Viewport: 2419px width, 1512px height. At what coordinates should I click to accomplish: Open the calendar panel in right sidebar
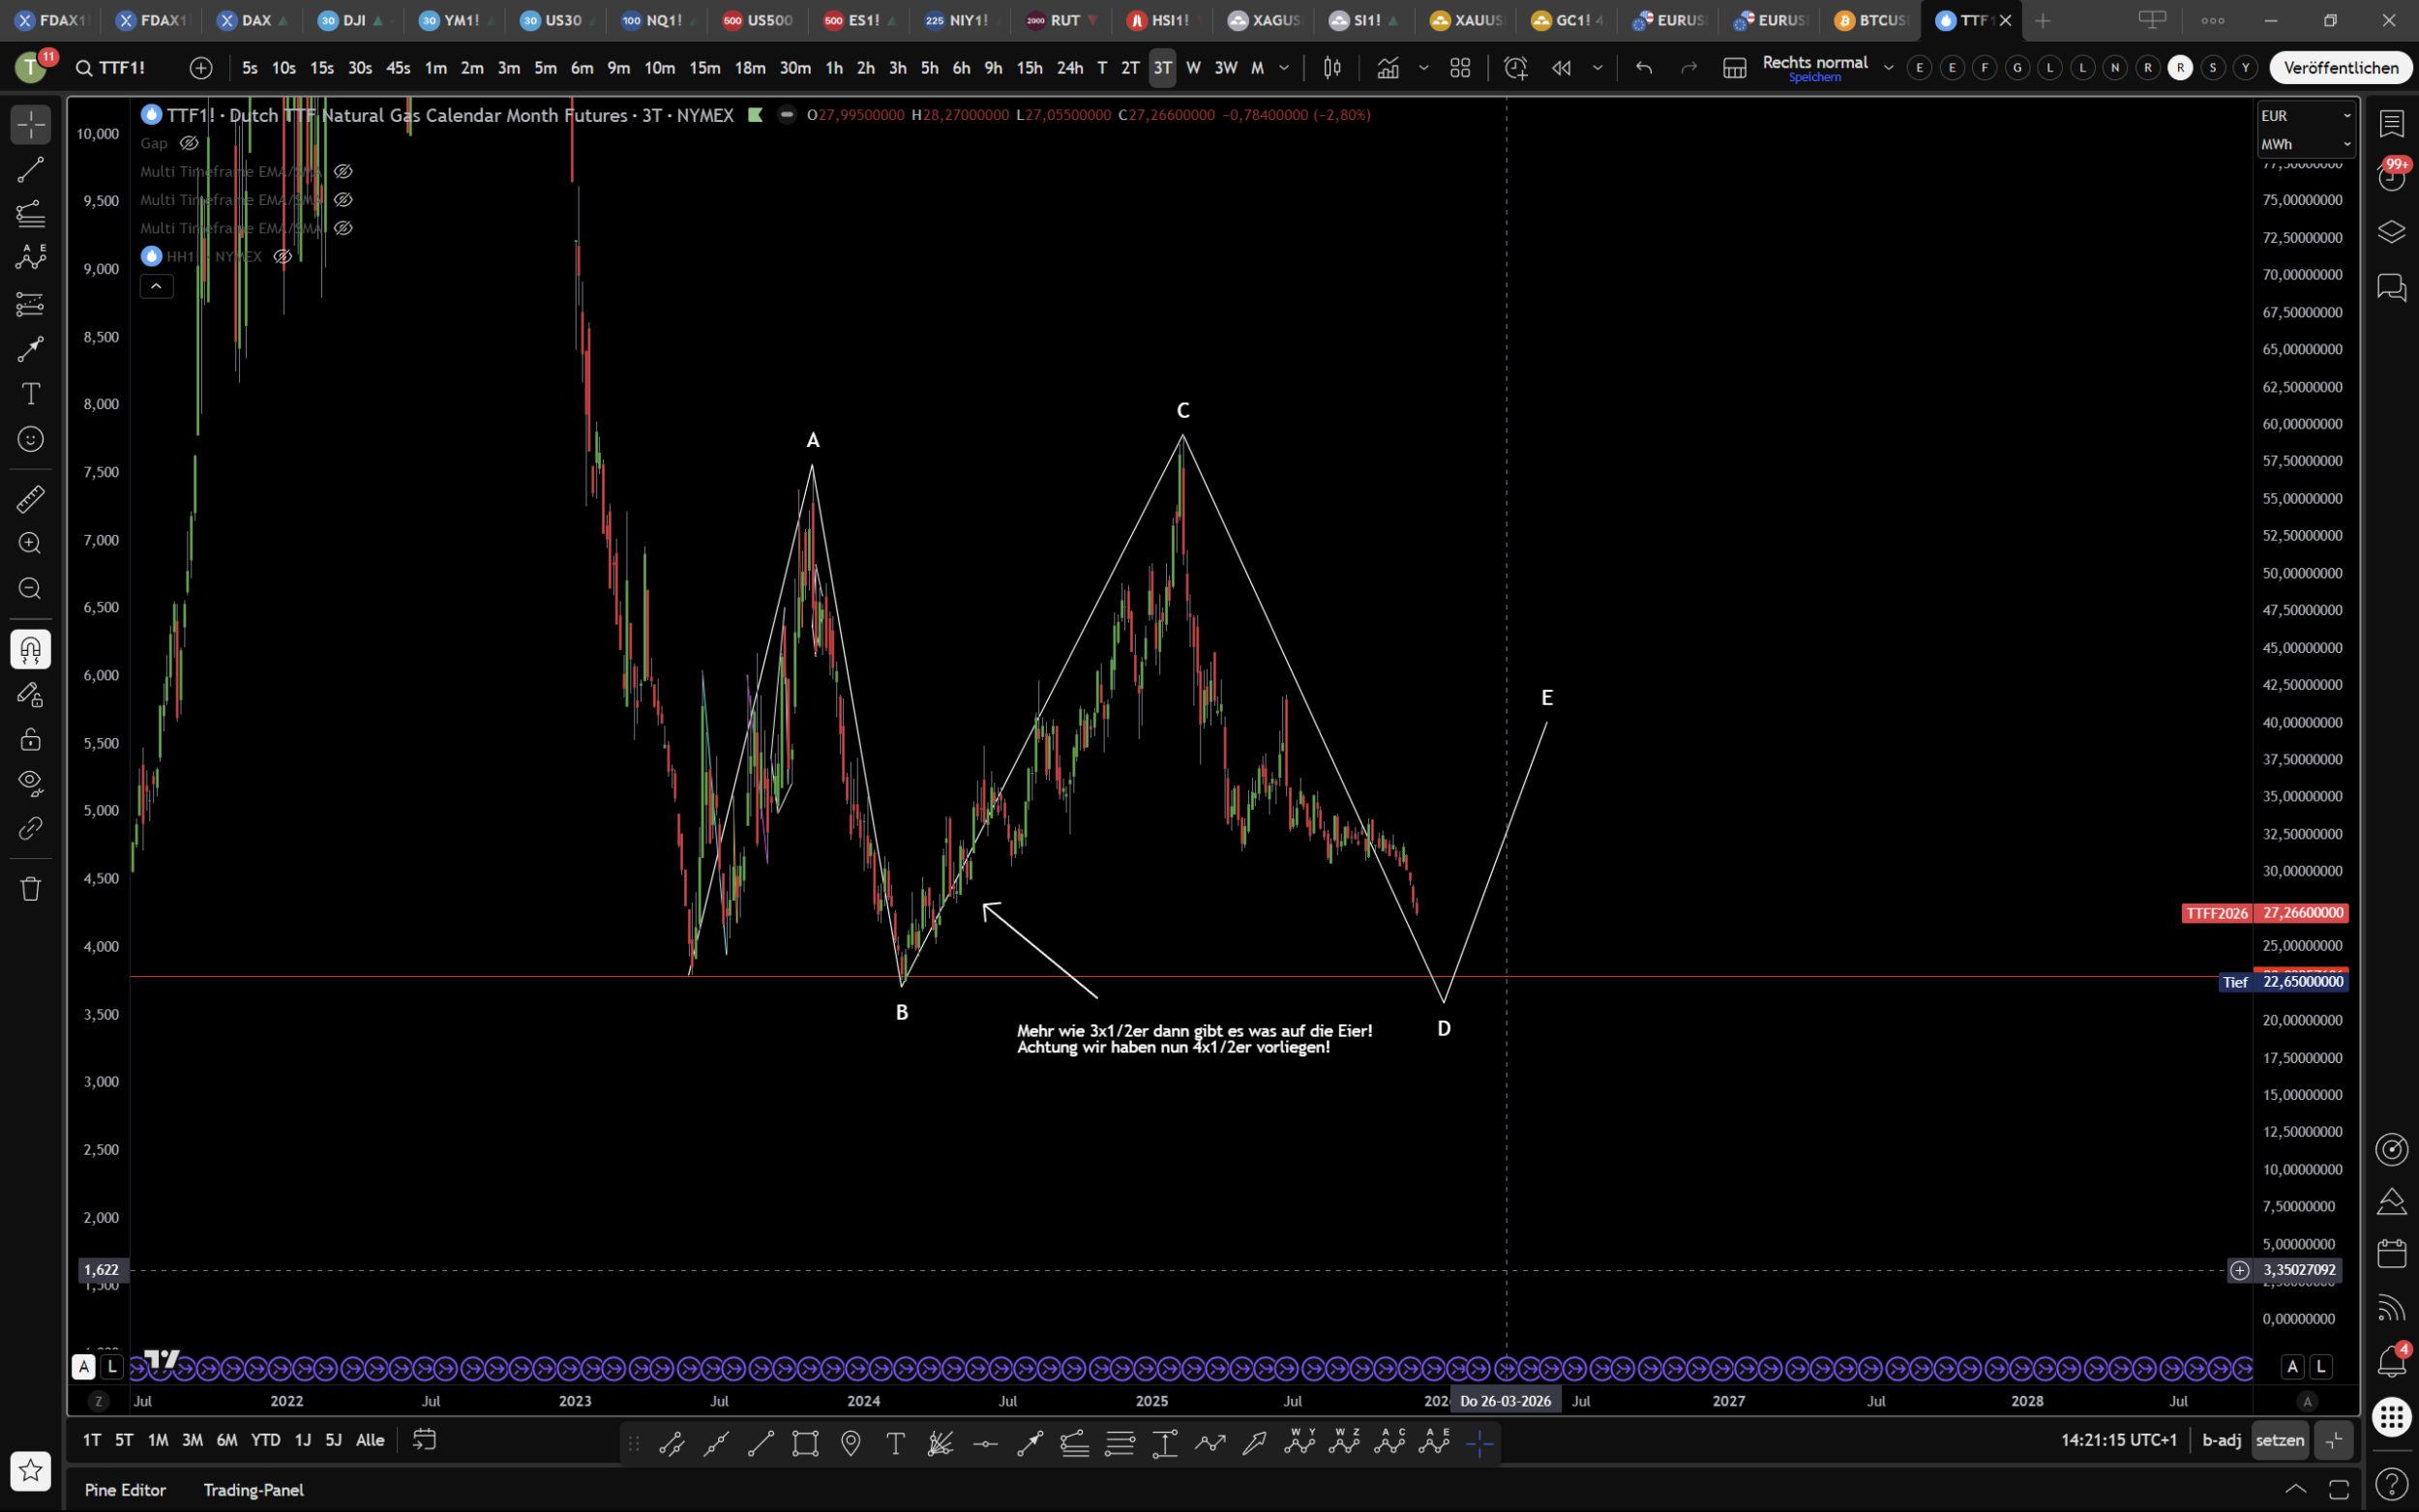(x=2391, y=1254)
